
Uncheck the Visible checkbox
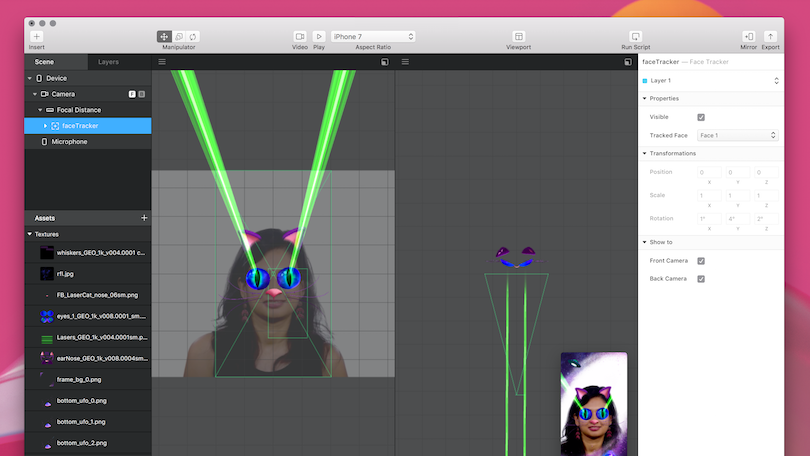pyautogui.click(x=701, y=117)
